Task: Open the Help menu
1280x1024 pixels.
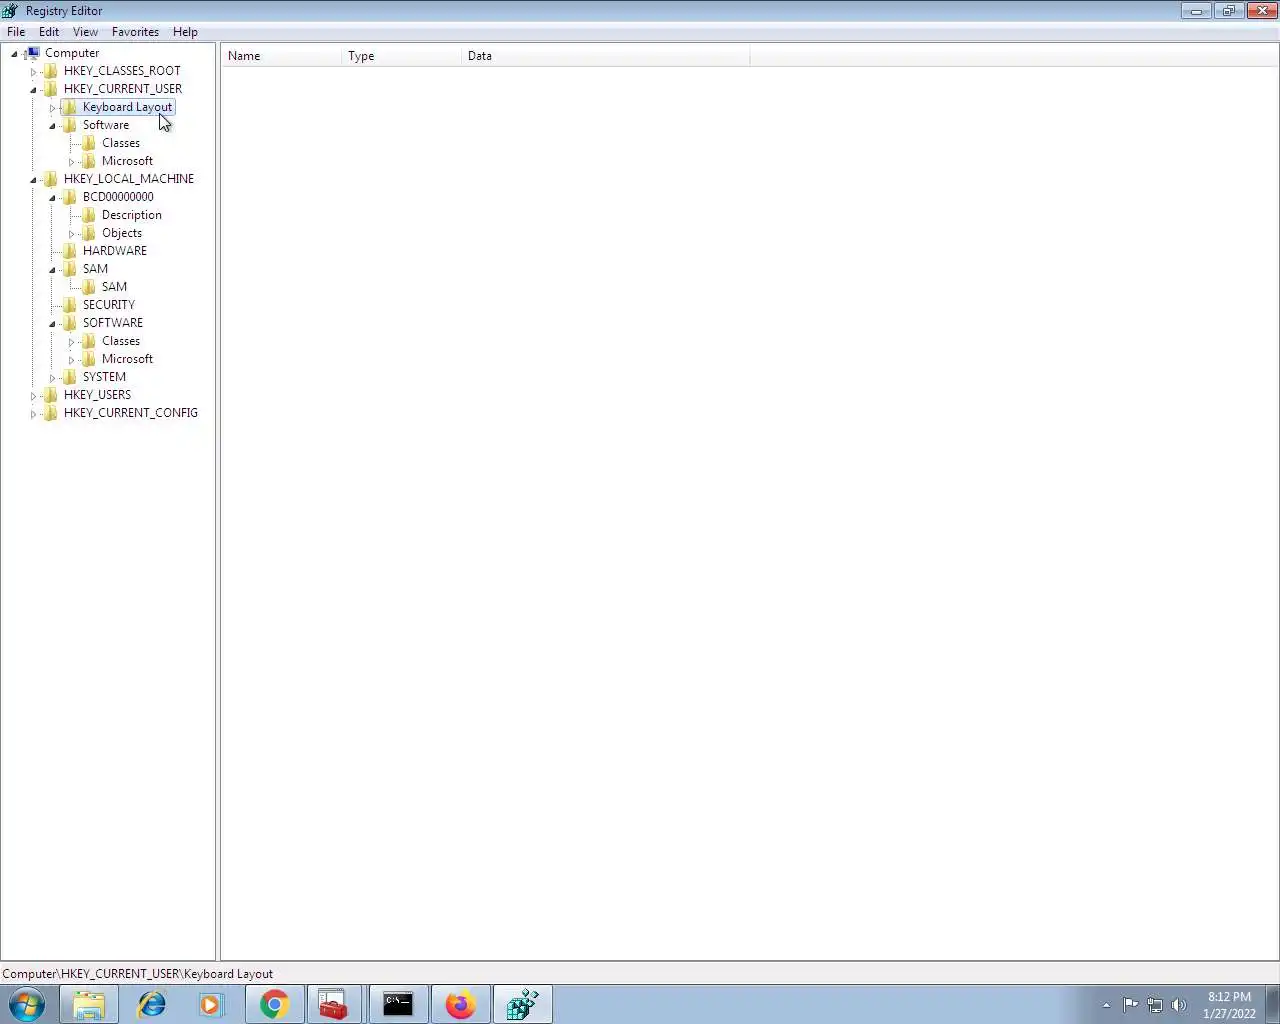Action: click(x=185, y=32)
